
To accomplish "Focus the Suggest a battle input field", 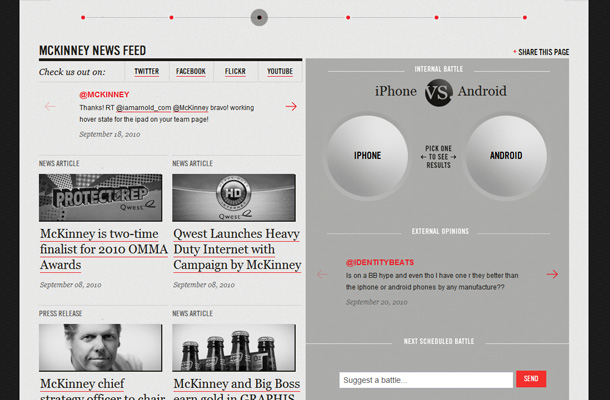I will 426,380.
